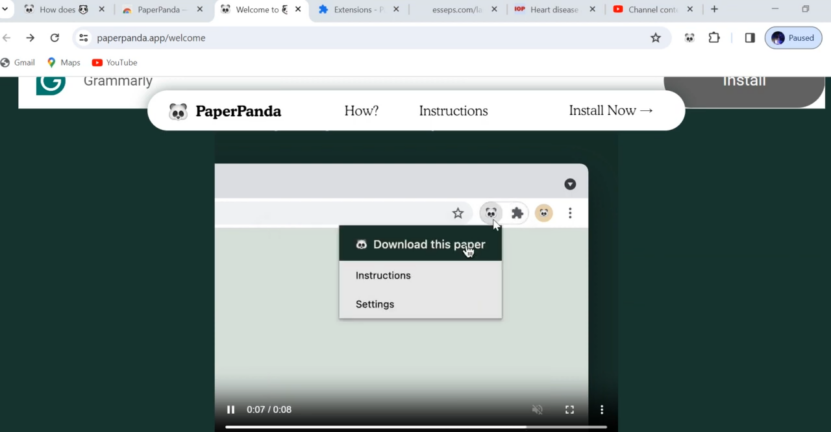This screenshot has height=432, width=831.
Task: Open the PaperPanda extension icon in Chrome toolbar
Action: pos(689,38)
